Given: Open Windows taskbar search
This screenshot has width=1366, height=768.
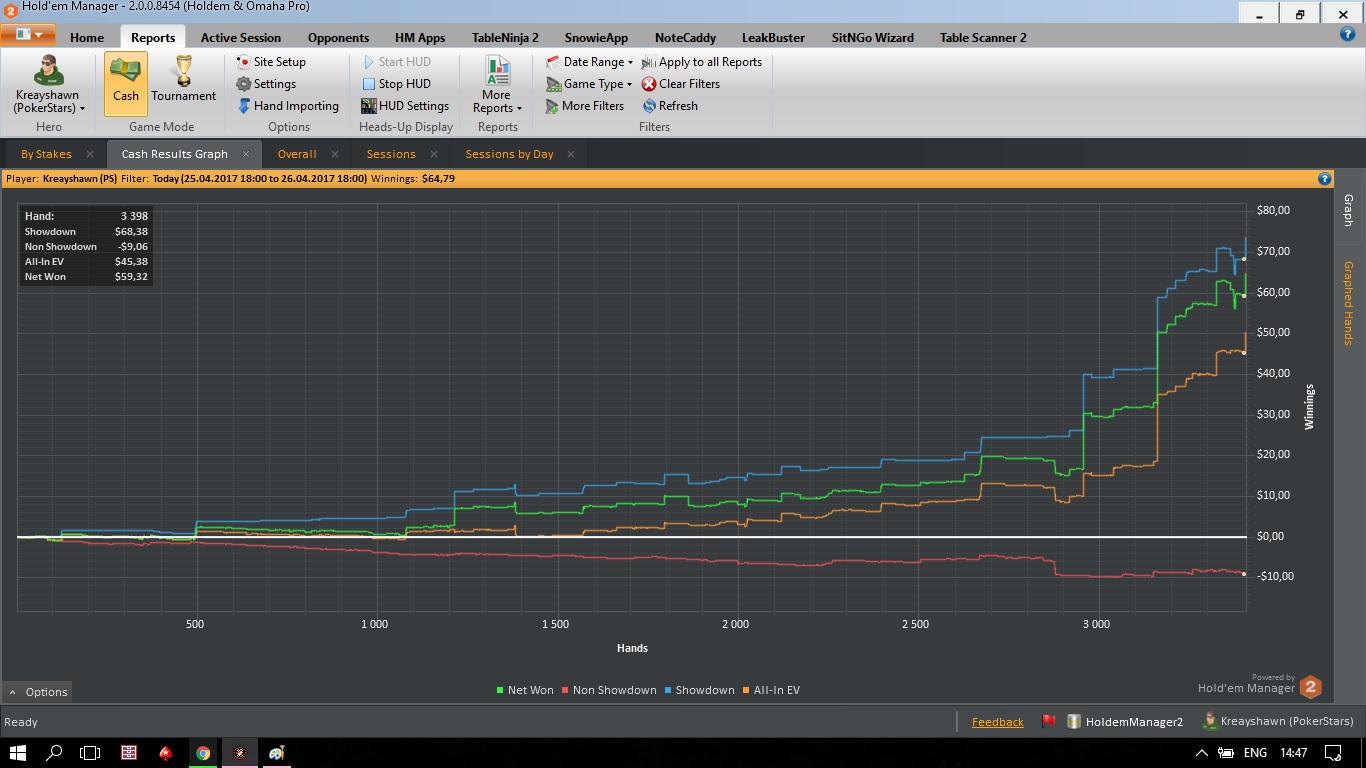Looking at the screenshot, I should pyautogui.click(x=55, y=752).
